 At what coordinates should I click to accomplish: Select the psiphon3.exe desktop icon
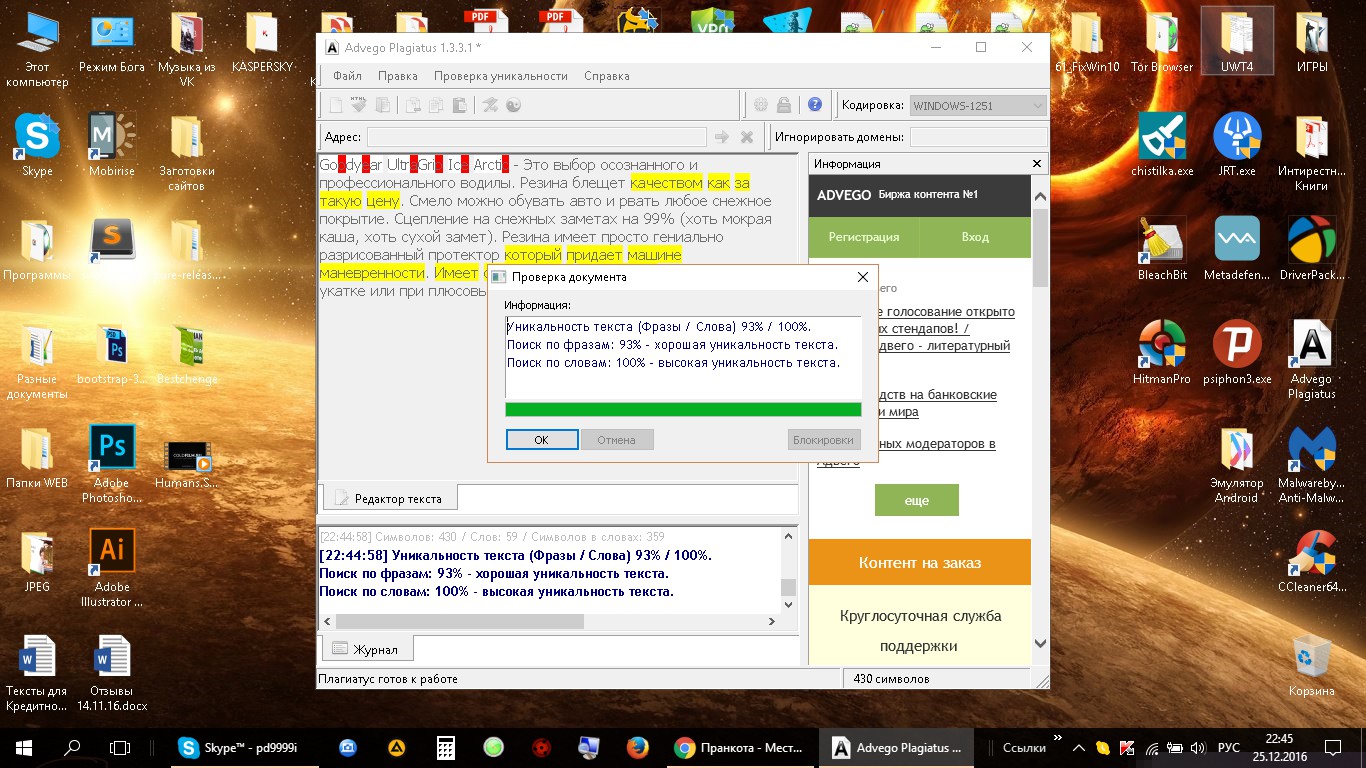(1237, 352)
